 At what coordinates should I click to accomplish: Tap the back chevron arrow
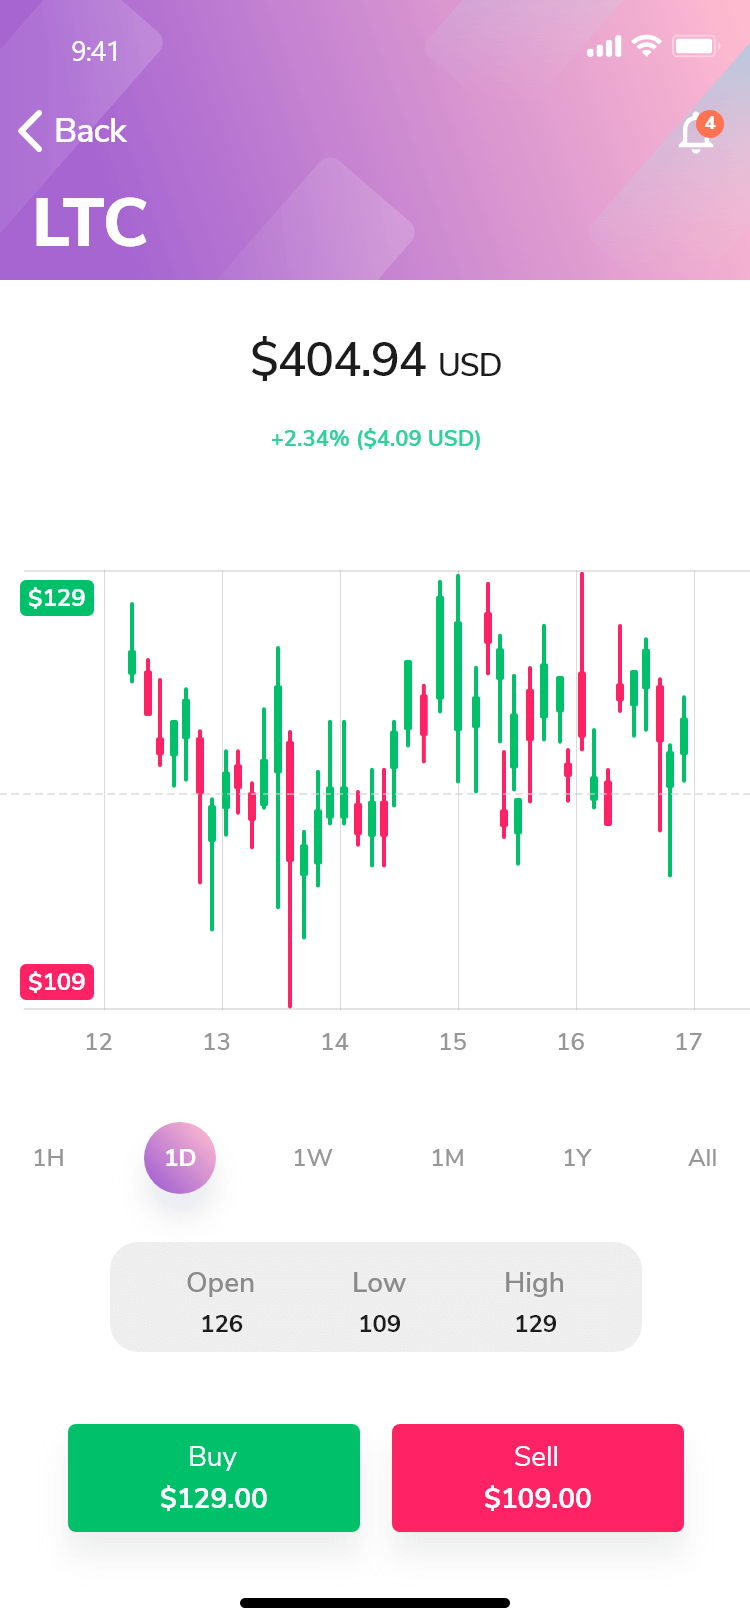(x=31, y=131)
